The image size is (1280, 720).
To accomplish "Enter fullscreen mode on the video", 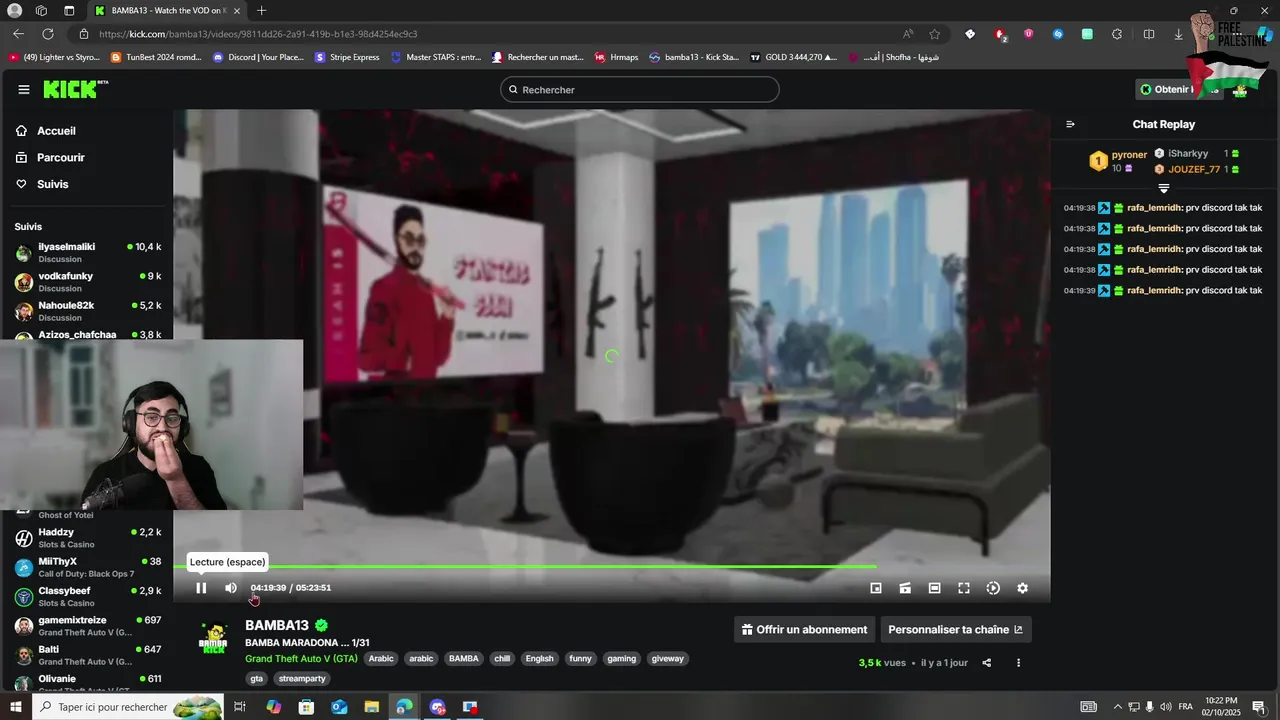I will click(x=964, y=588).
